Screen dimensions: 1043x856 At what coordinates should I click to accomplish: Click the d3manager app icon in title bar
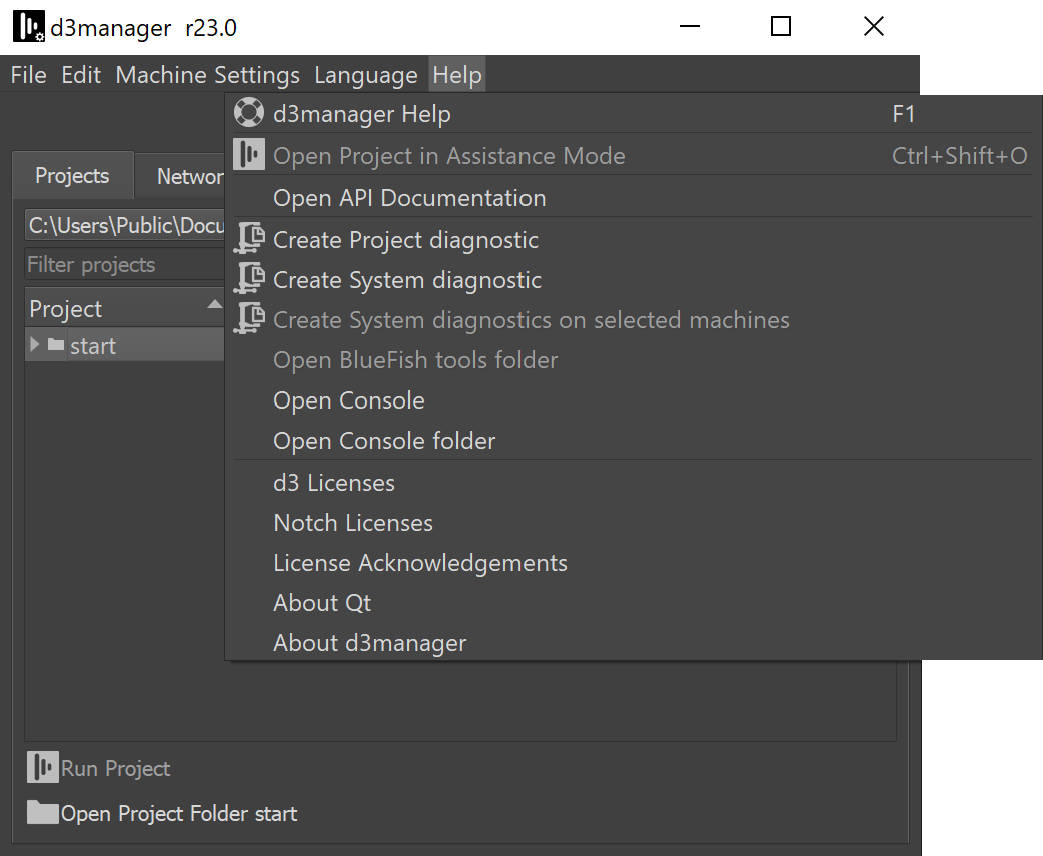click(28, 27)
